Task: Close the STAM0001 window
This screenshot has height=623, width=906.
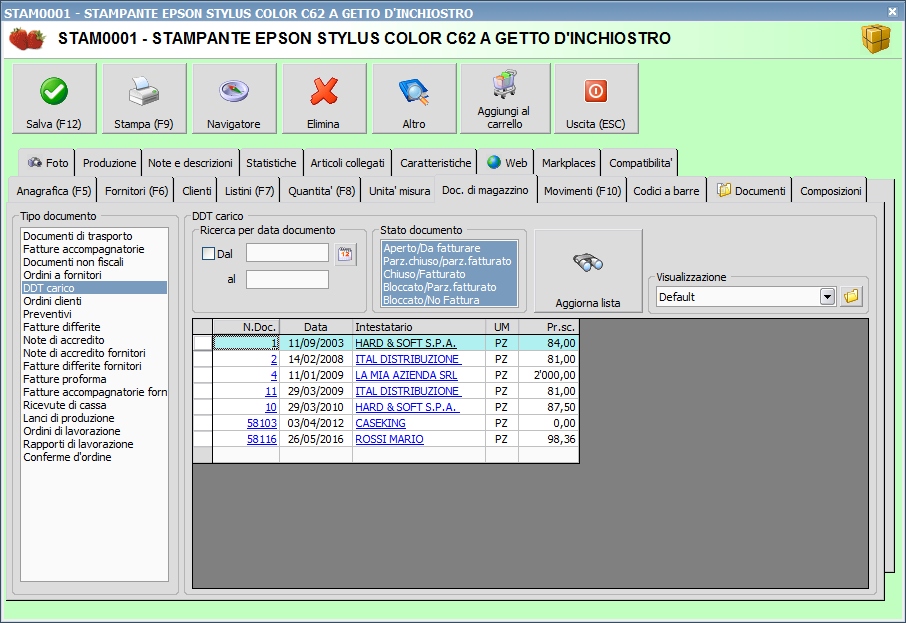Action: coord(892,12)
